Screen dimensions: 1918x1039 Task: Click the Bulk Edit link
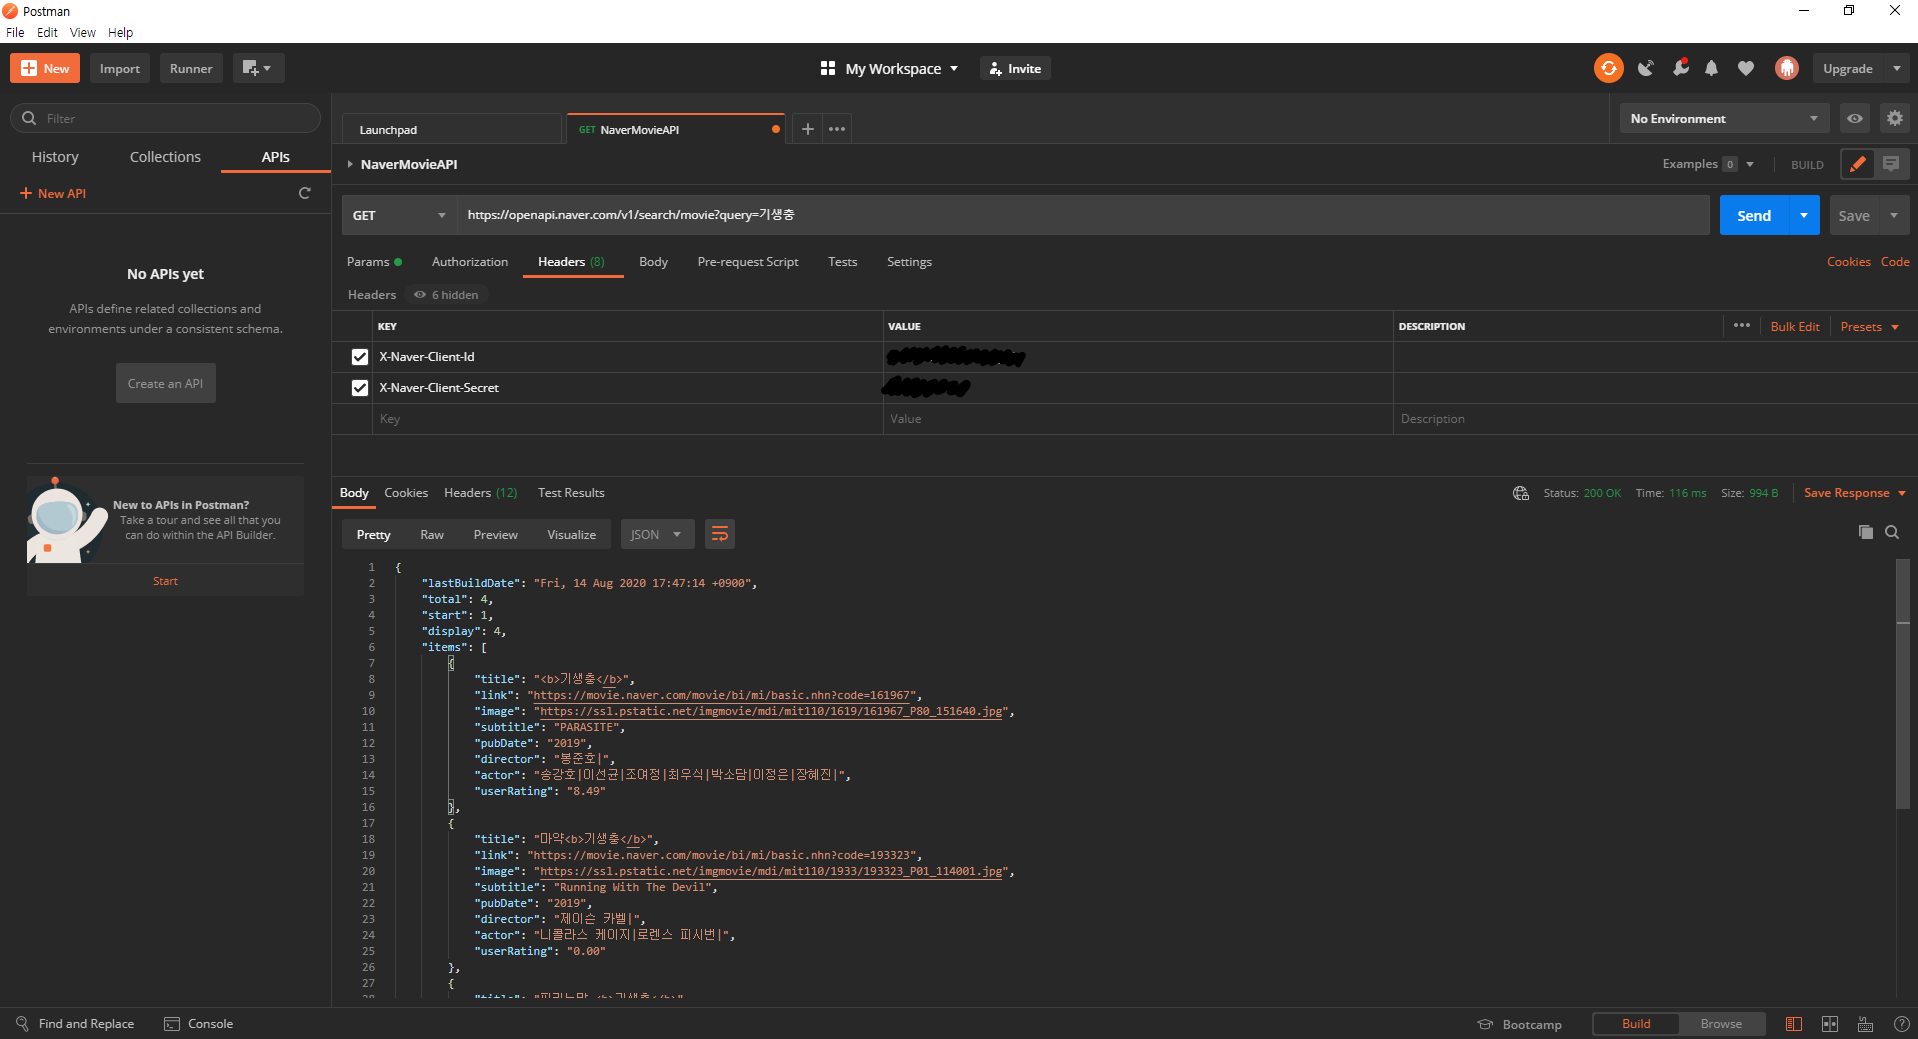[1795, 326]
